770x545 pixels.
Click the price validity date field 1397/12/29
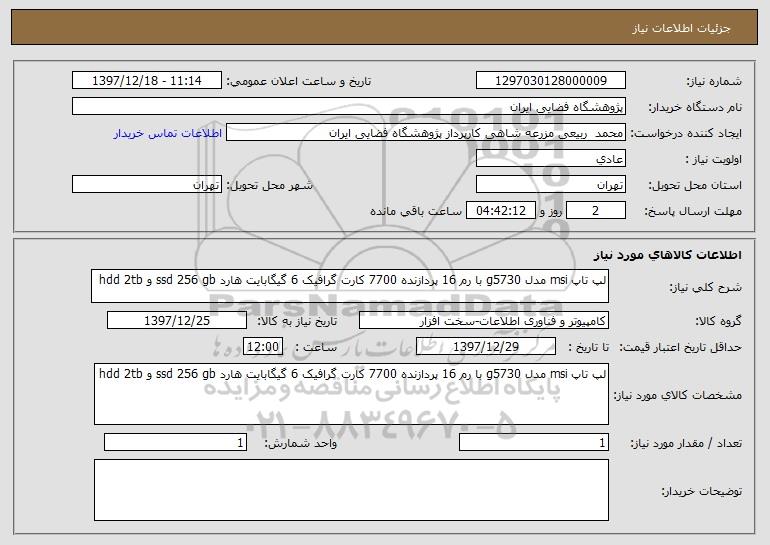(x=486, y=346)
